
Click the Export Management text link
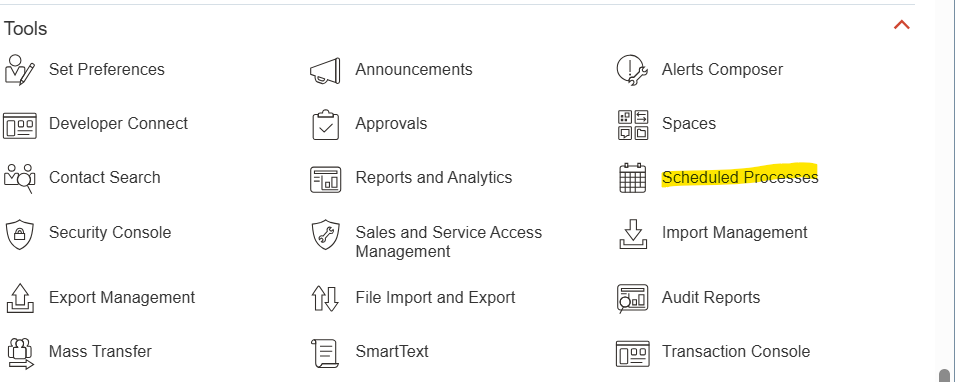[x=122, y=297]
